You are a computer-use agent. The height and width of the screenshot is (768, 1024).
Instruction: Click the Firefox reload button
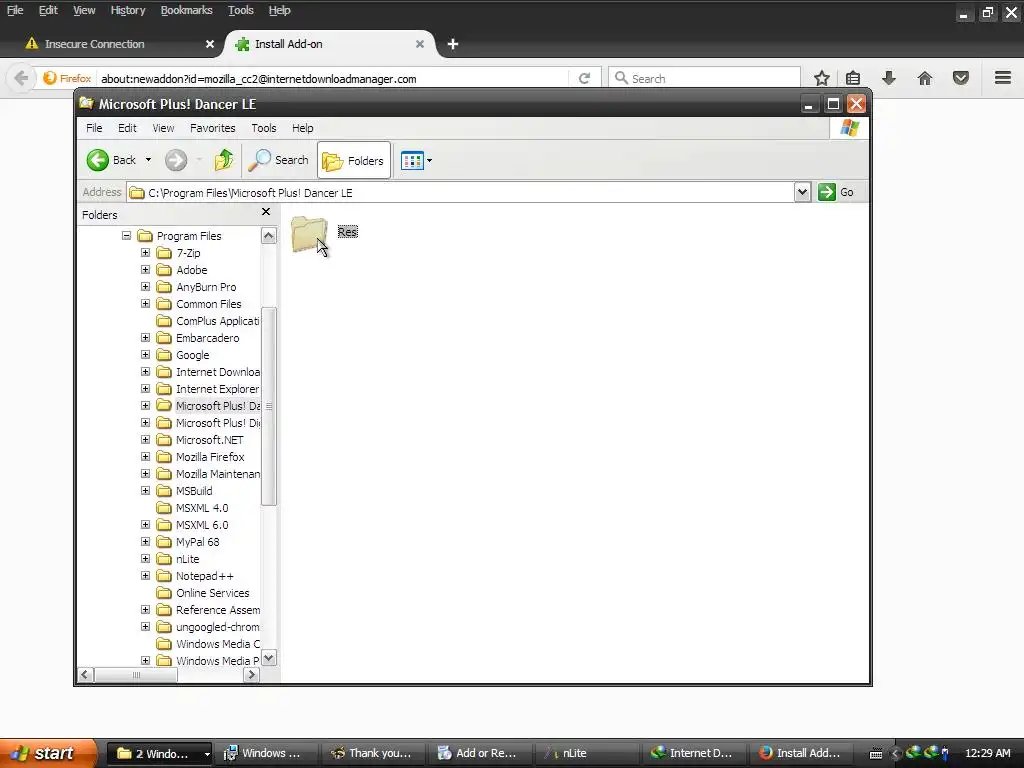tap(584, 78)
